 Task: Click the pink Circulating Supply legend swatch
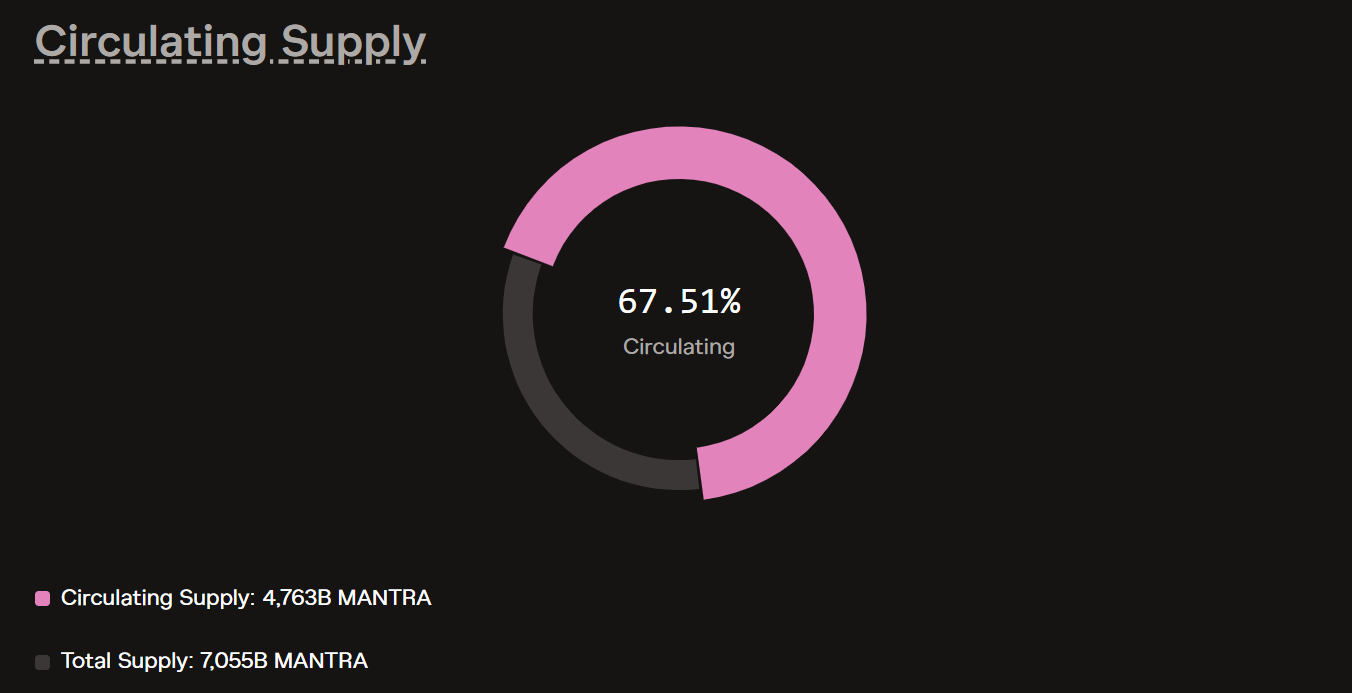click(x=42, y=598)
